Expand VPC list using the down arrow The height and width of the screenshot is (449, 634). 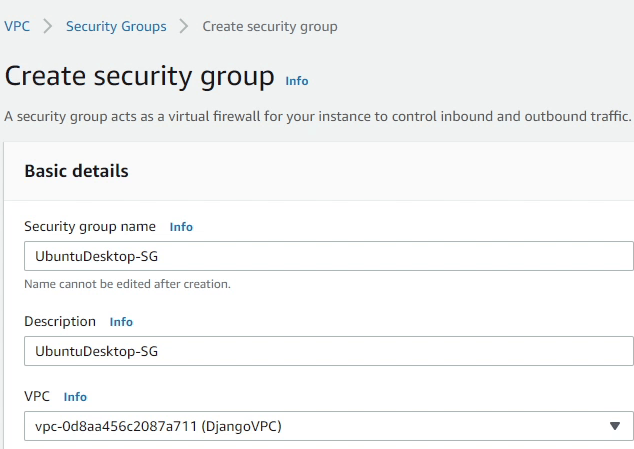coord(615,427)
